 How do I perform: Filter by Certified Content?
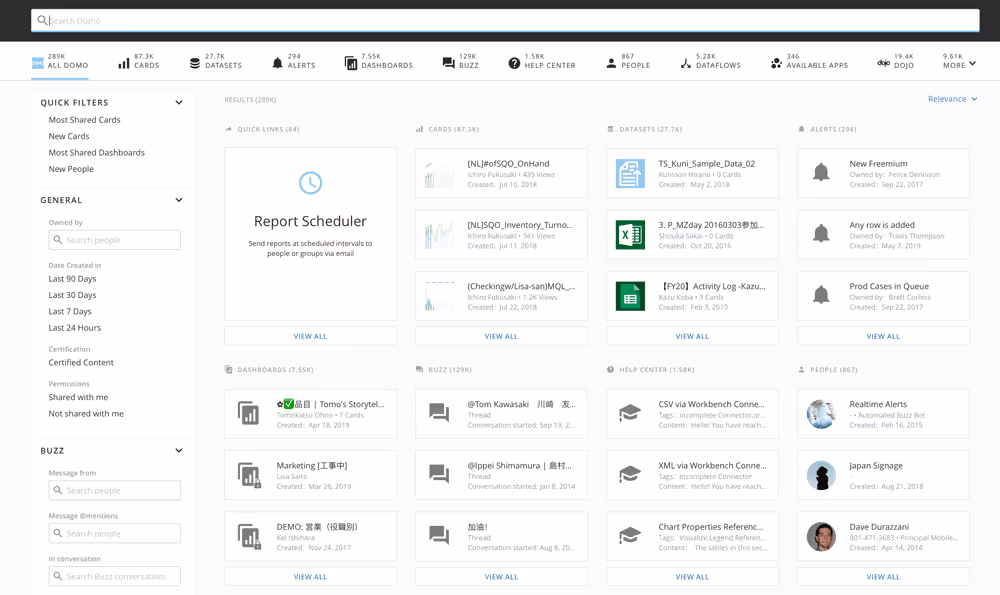pos(81,362)
